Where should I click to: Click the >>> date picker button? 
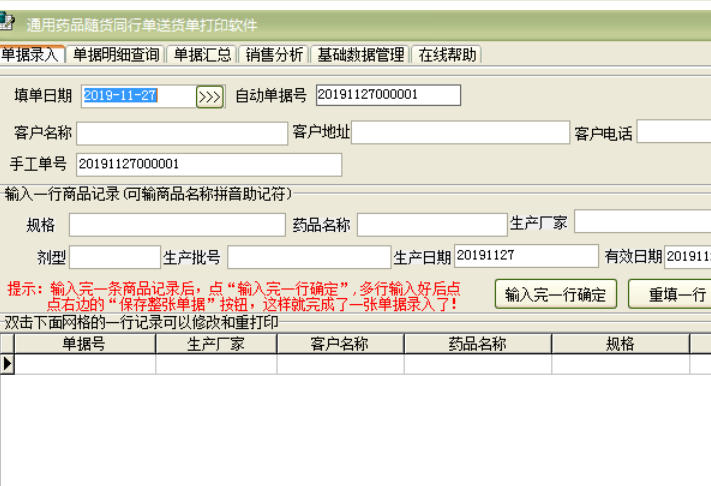coord(209,96)
